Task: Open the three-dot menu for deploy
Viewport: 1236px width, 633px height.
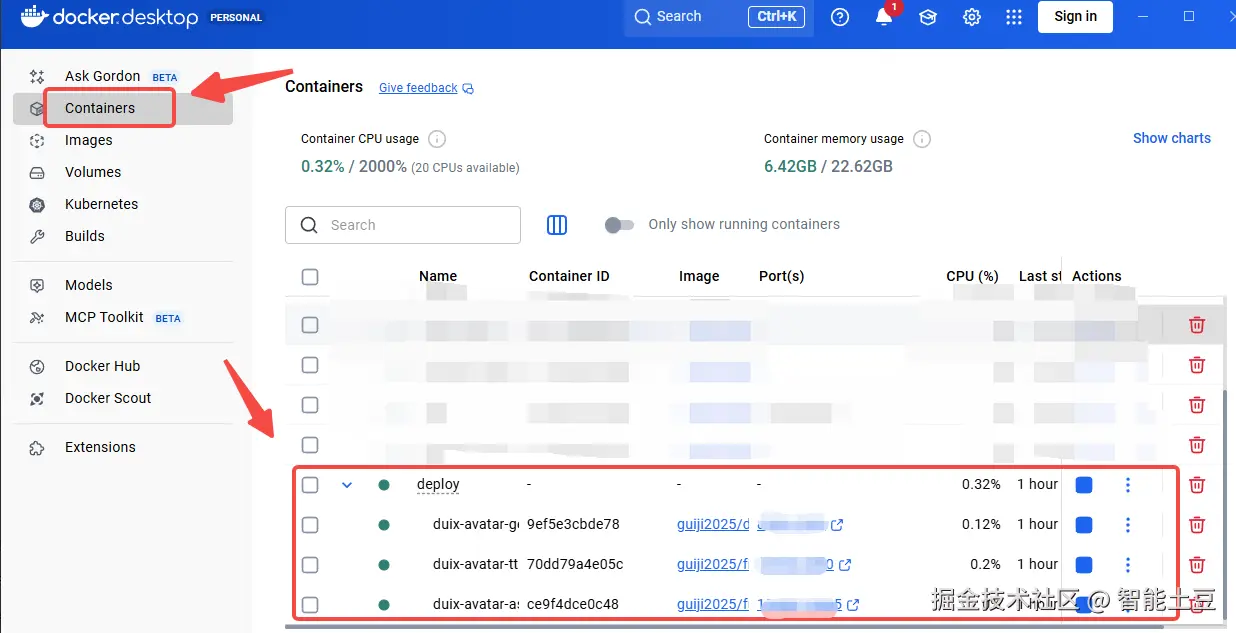Action: click(1128, 485)
